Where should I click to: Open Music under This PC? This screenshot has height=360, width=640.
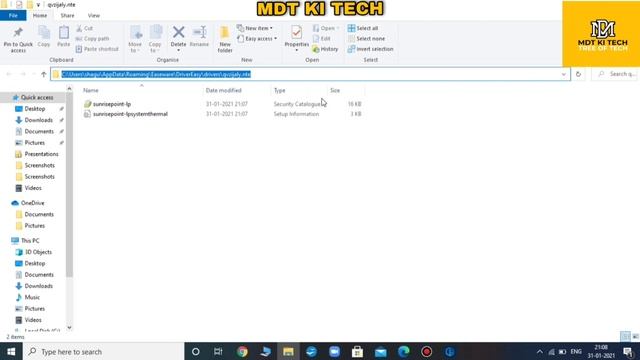pos(28,298)
